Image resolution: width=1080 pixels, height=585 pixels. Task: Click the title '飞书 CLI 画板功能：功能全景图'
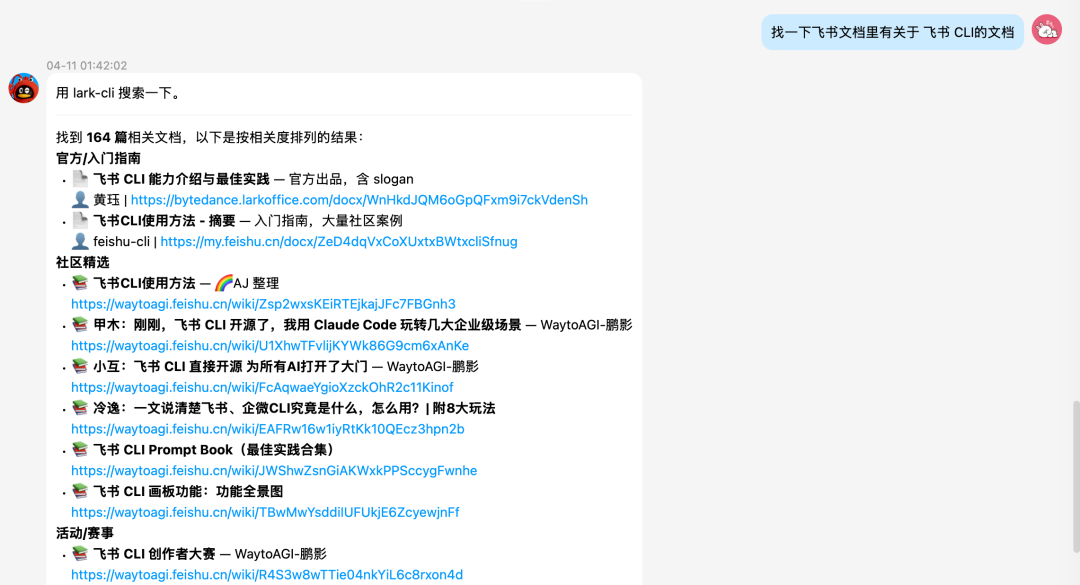(188, 491)
